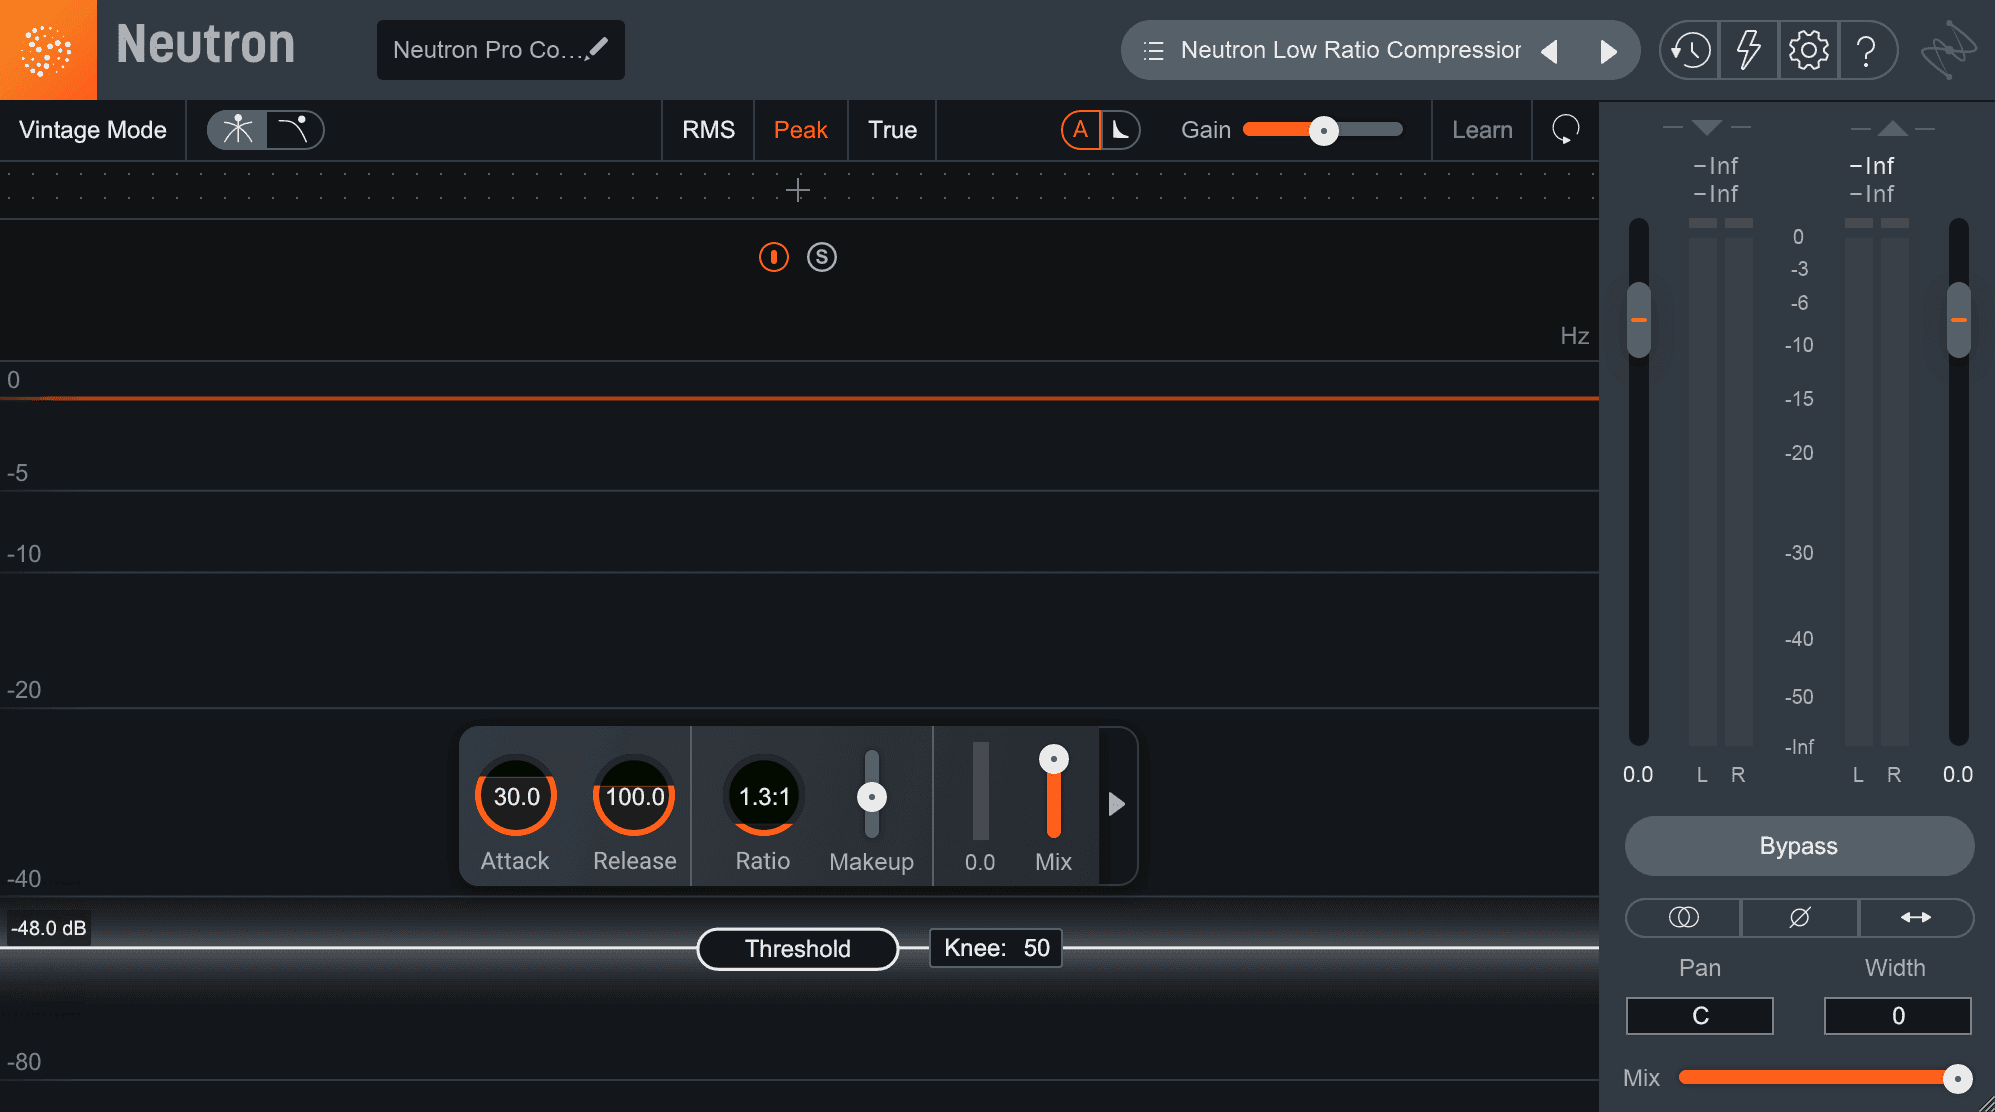Adjust the Gain slider handle
This screenshot has height=1112, width=1995.
(x=1324, y=130)
